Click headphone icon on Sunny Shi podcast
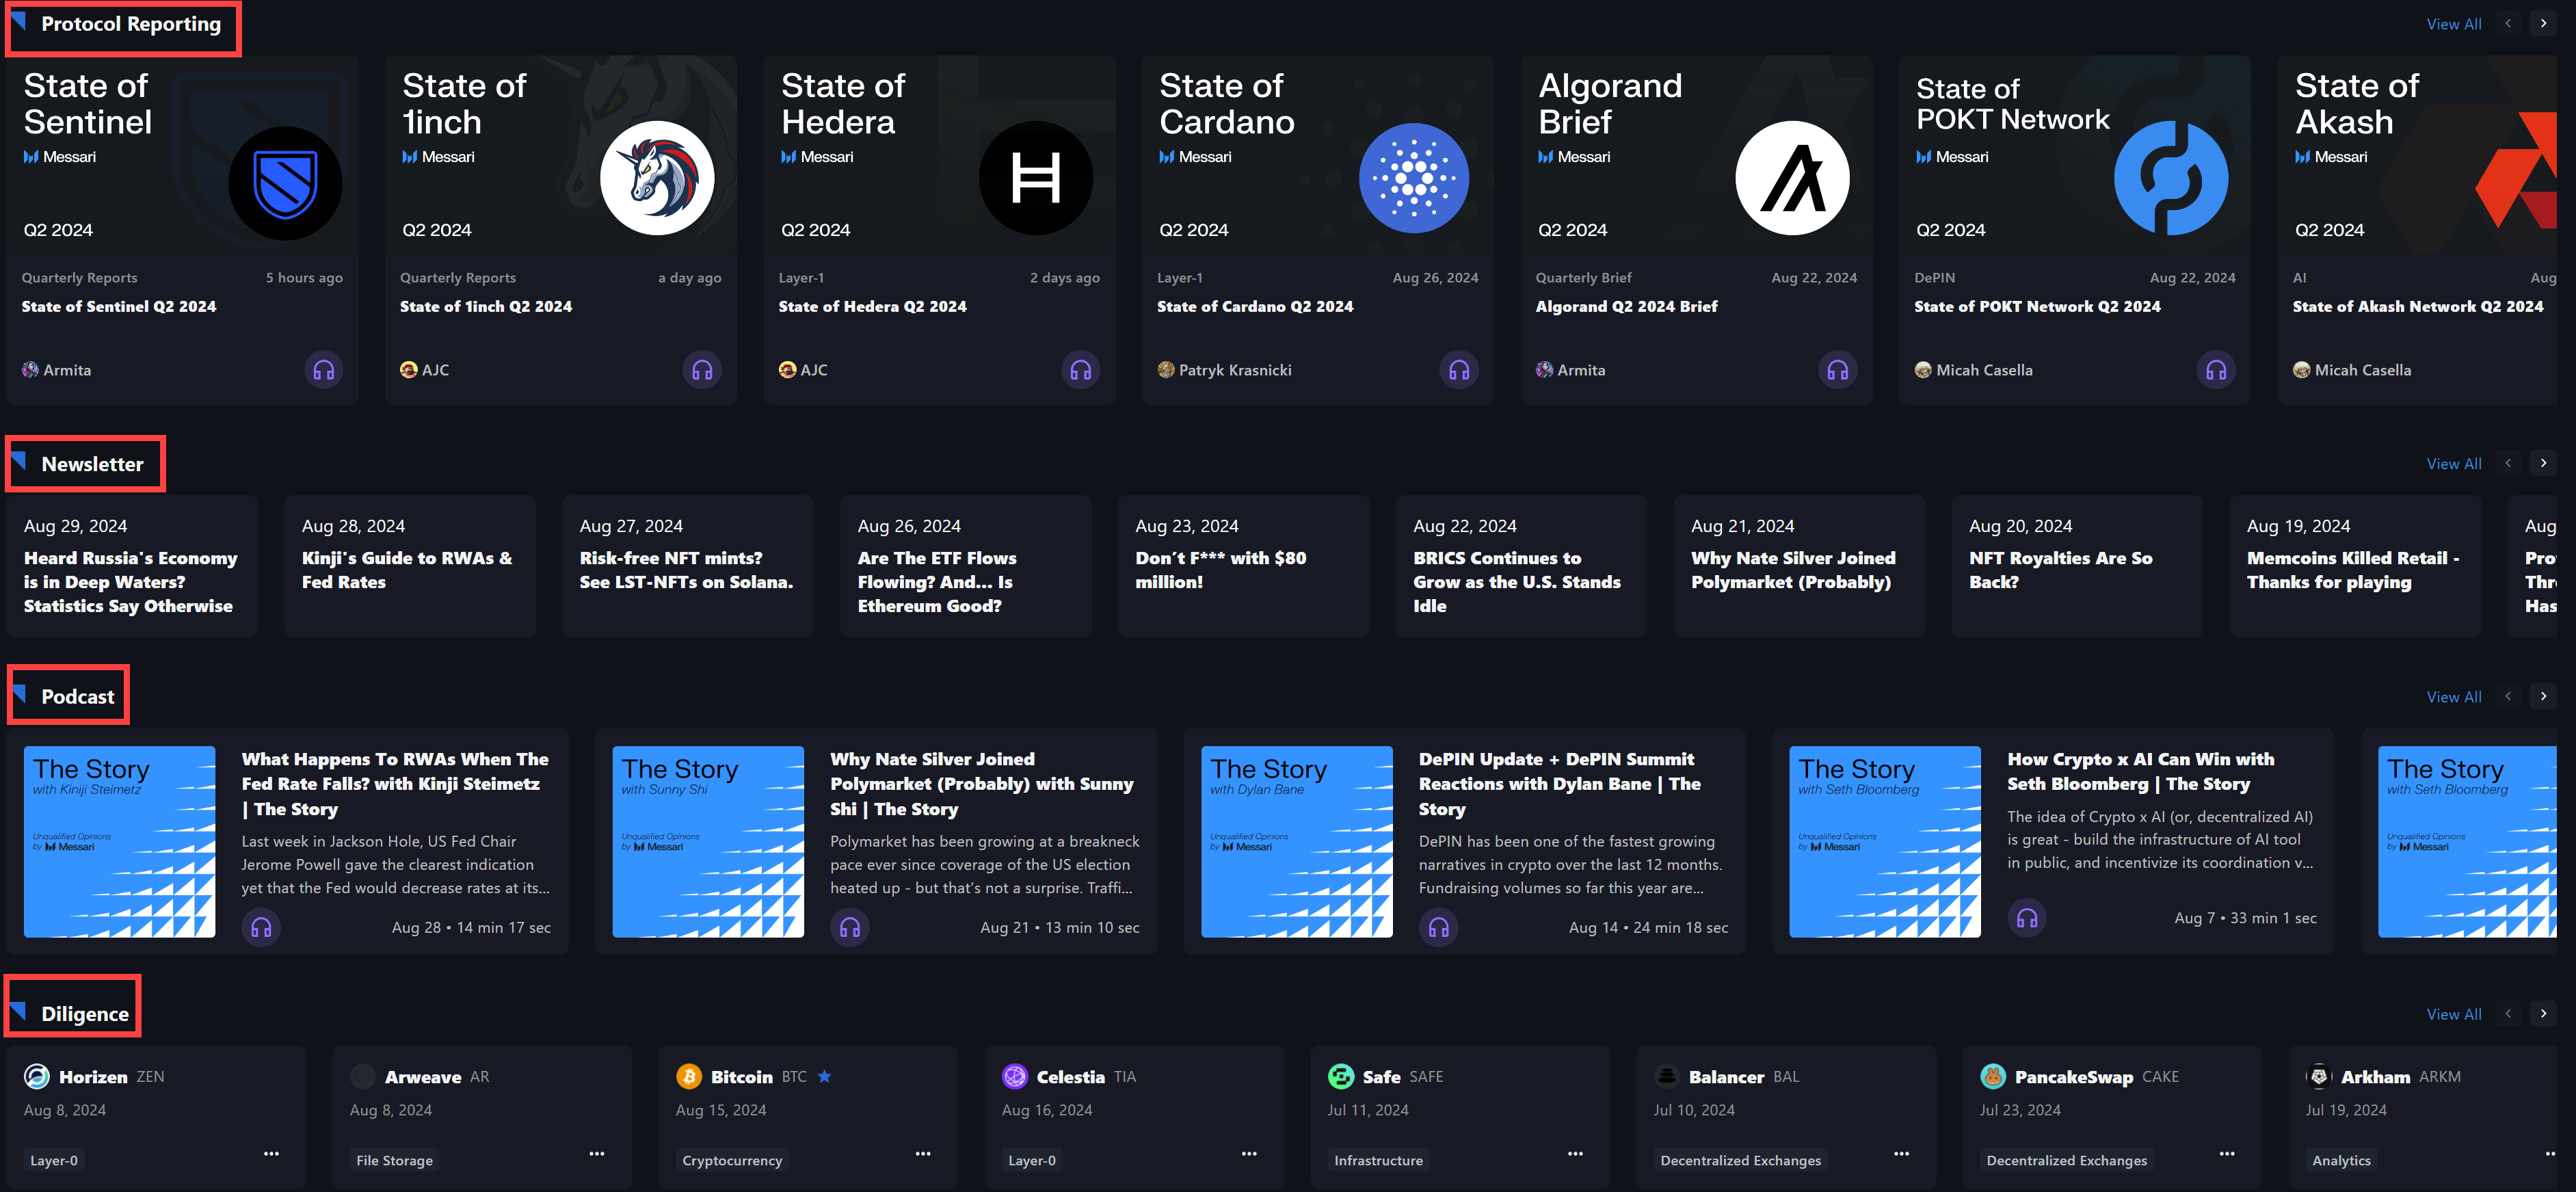Screen dimensions: 2576x1192 pos(850,927)
